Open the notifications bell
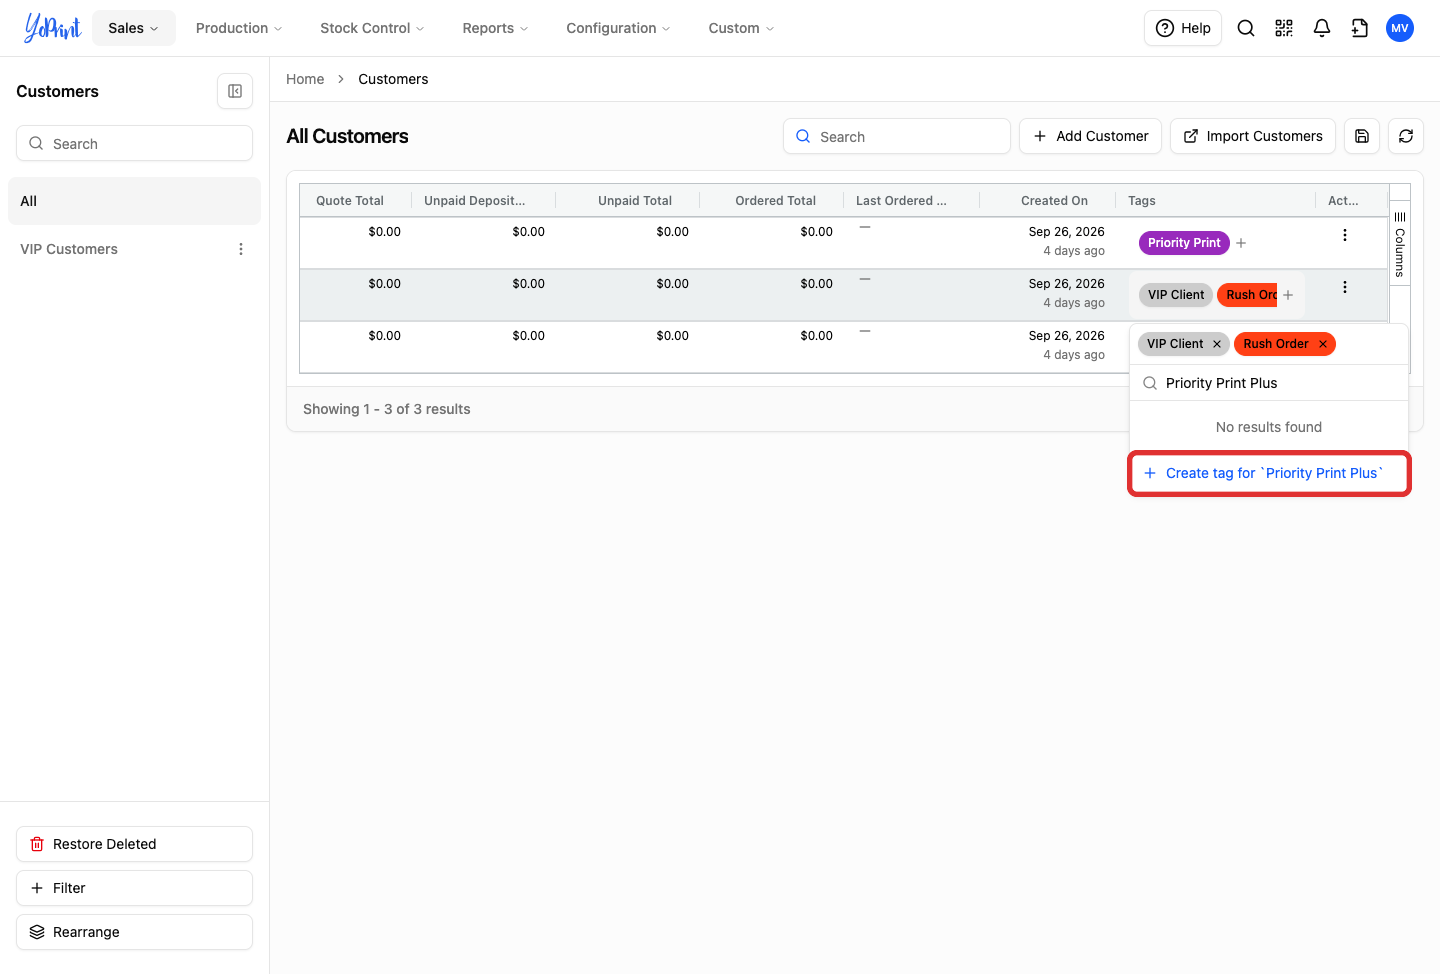 click(1322, 28)
